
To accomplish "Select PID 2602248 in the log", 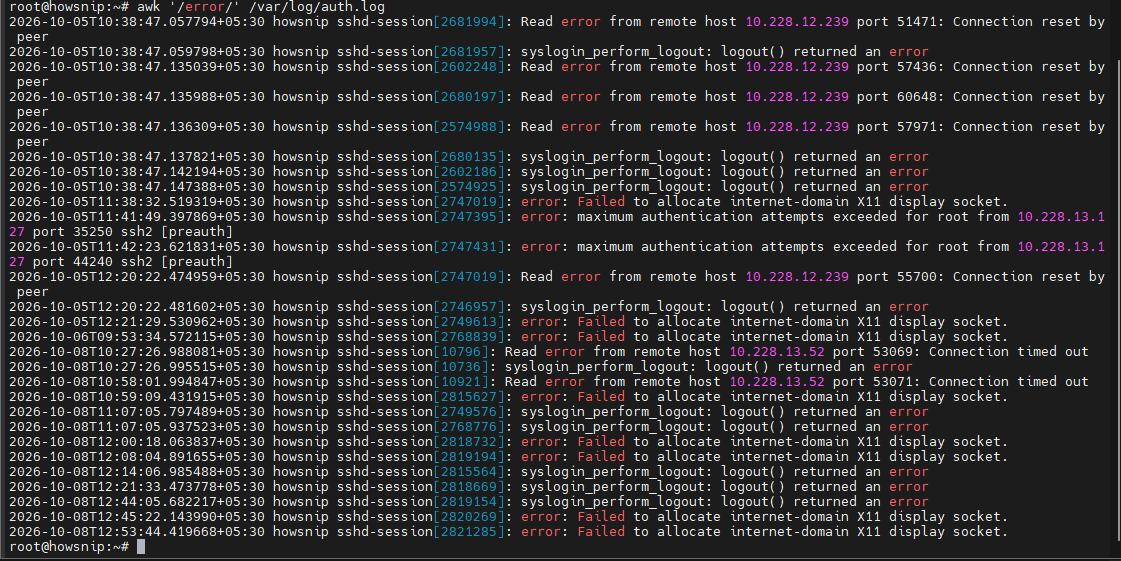I will (469, 66).
